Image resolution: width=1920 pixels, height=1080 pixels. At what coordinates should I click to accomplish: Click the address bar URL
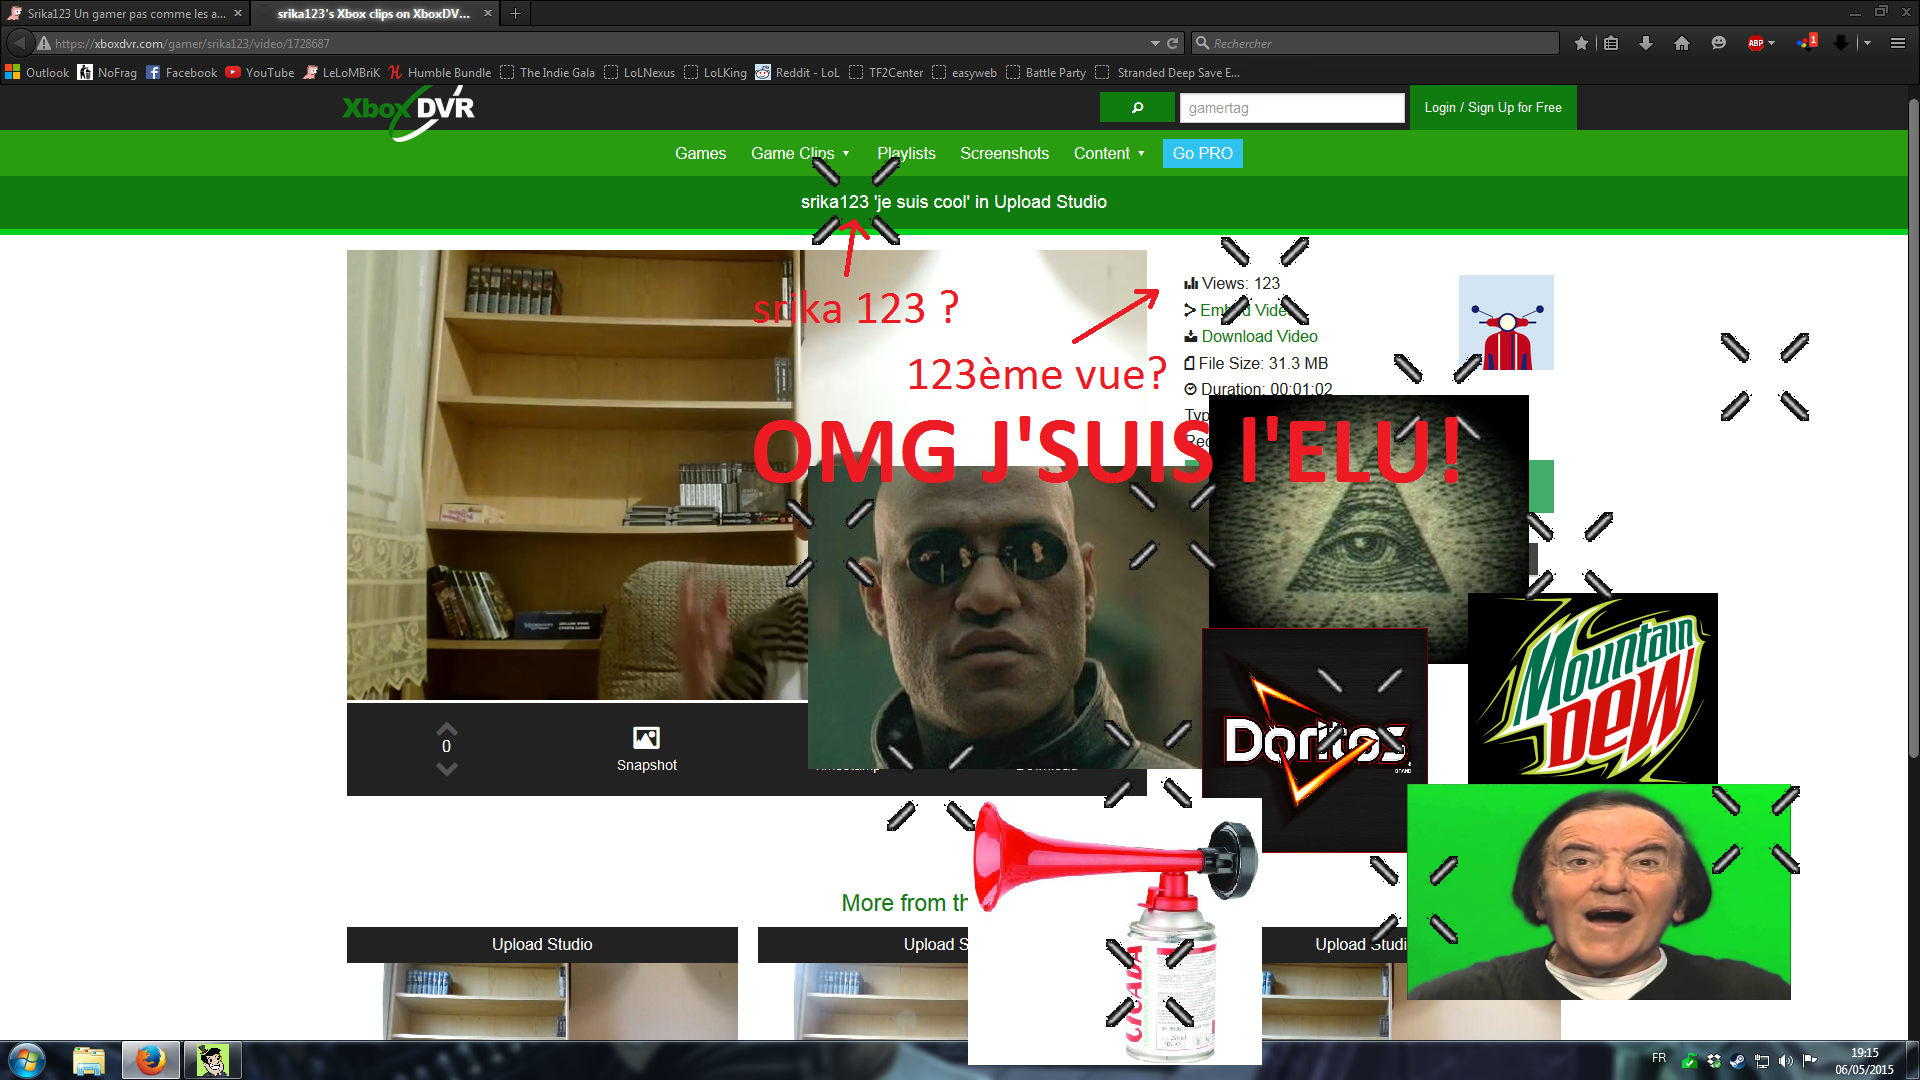click(192, 43)
